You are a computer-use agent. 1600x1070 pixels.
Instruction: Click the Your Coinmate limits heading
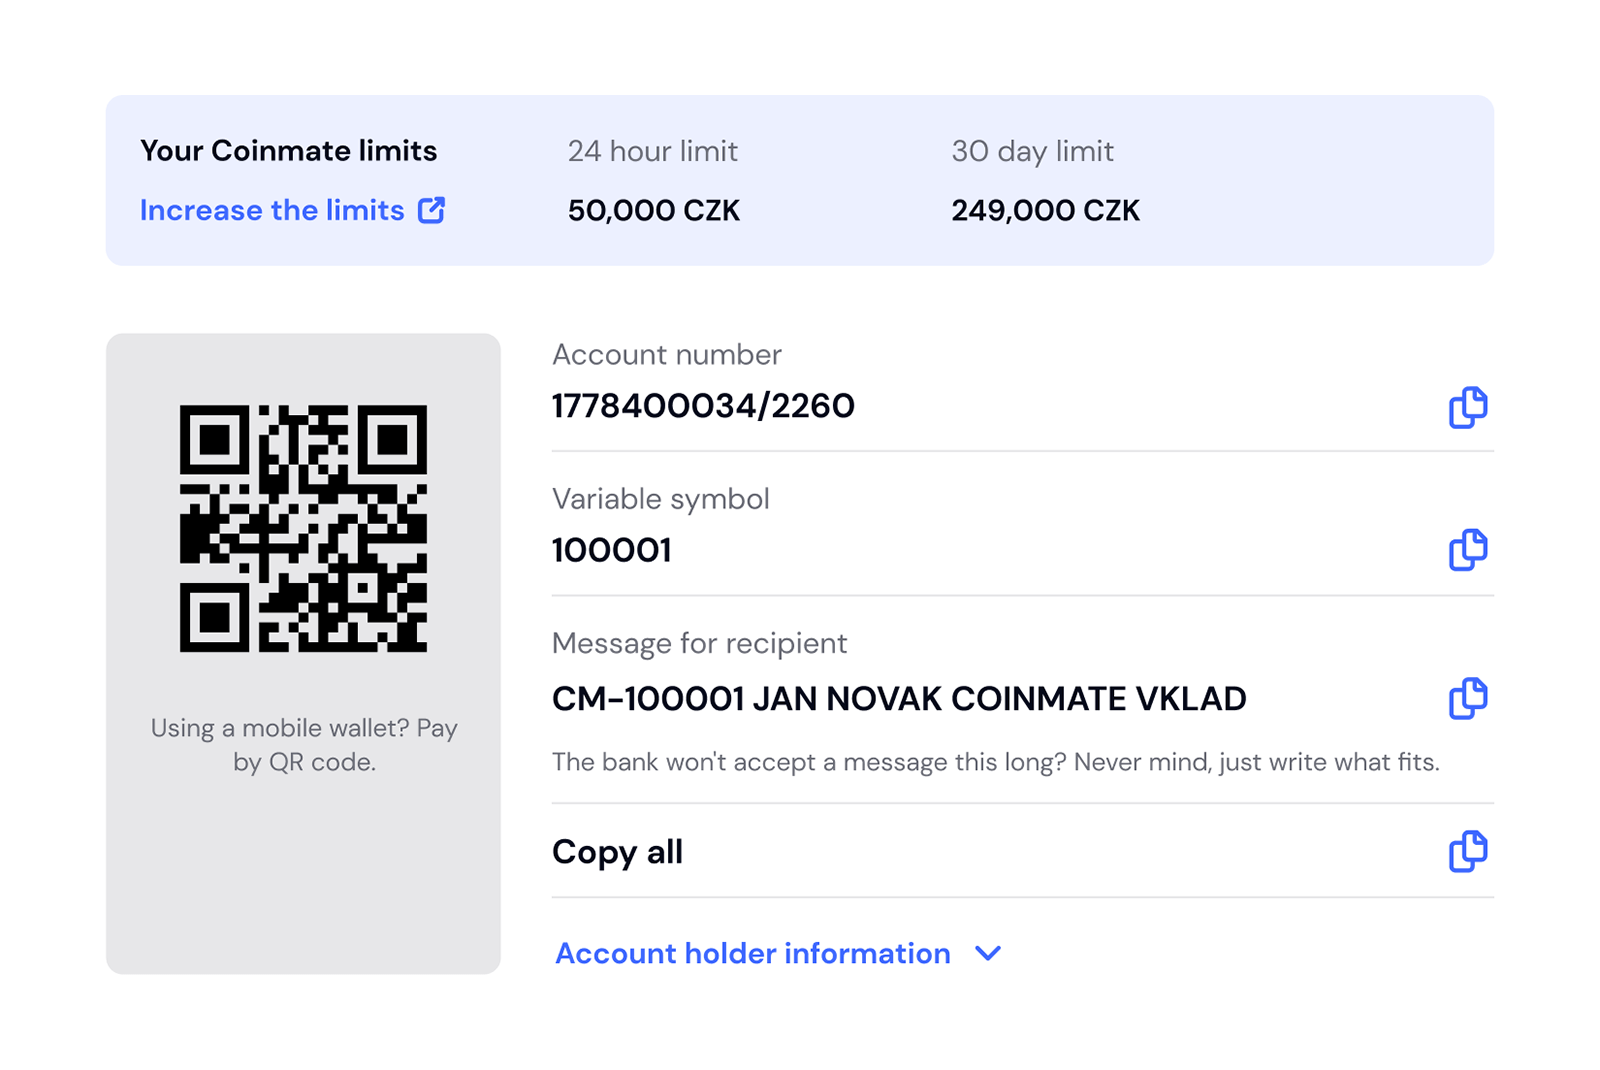tap(288, 151)
